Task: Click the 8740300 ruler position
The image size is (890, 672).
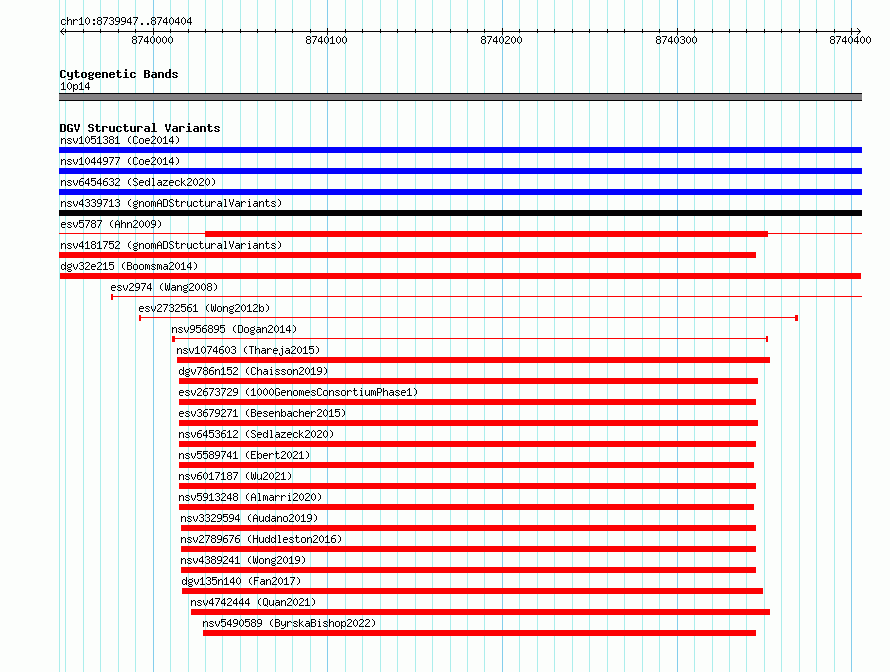Action: pos(676,40)
